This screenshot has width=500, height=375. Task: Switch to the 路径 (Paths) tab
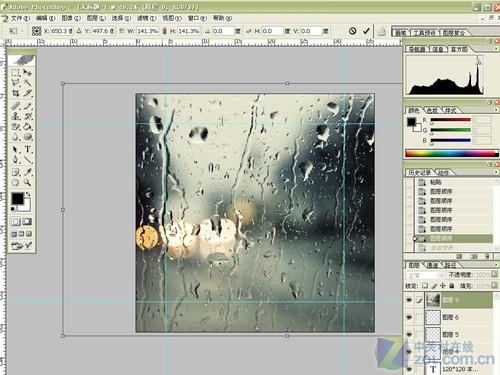point(450,265)
